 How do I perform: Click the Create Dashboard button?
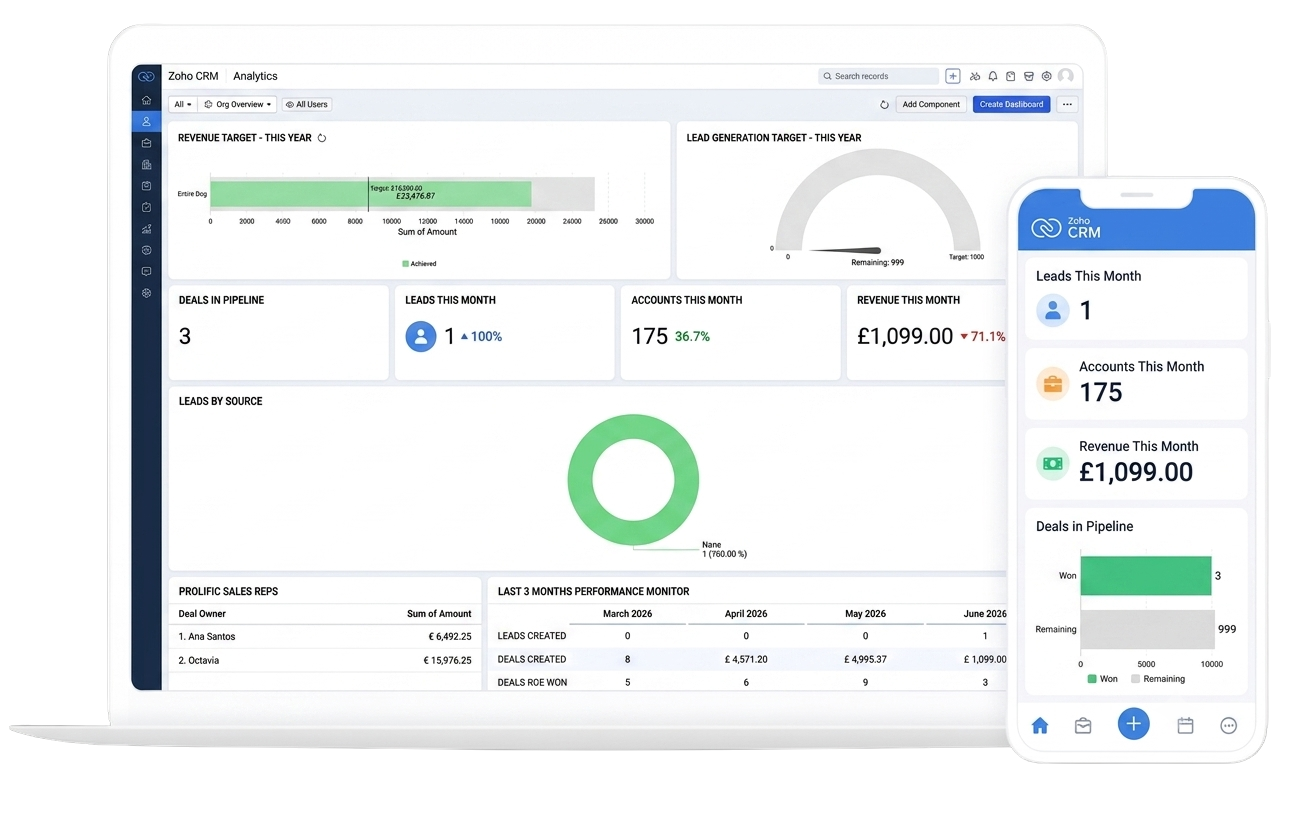1011,104
